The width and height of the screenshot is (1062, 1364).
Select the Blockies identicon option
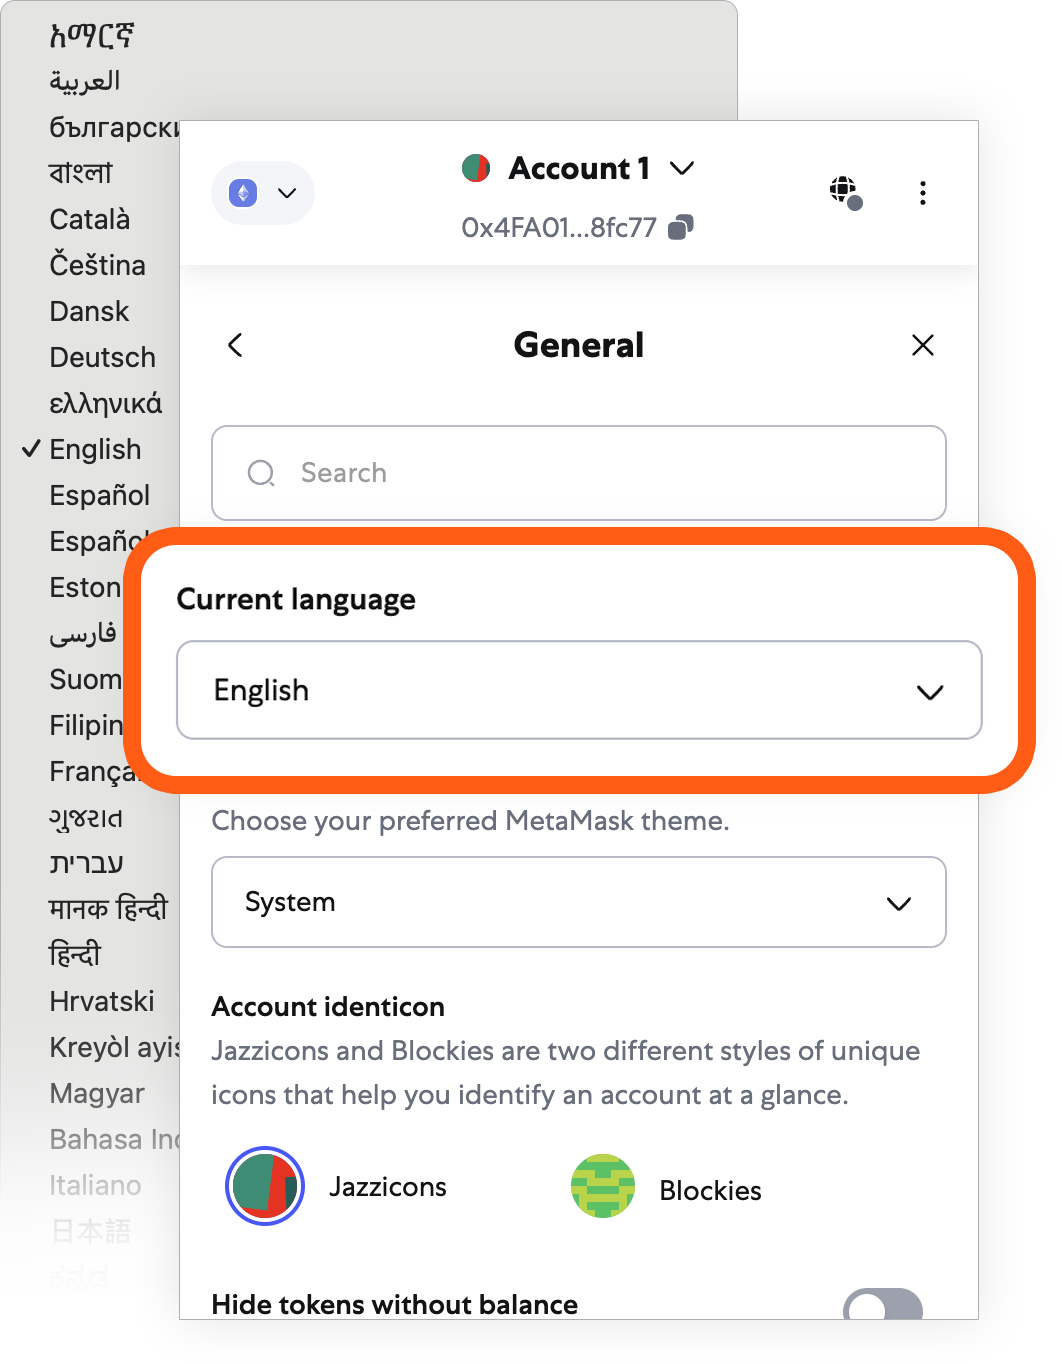point(603,1187)
